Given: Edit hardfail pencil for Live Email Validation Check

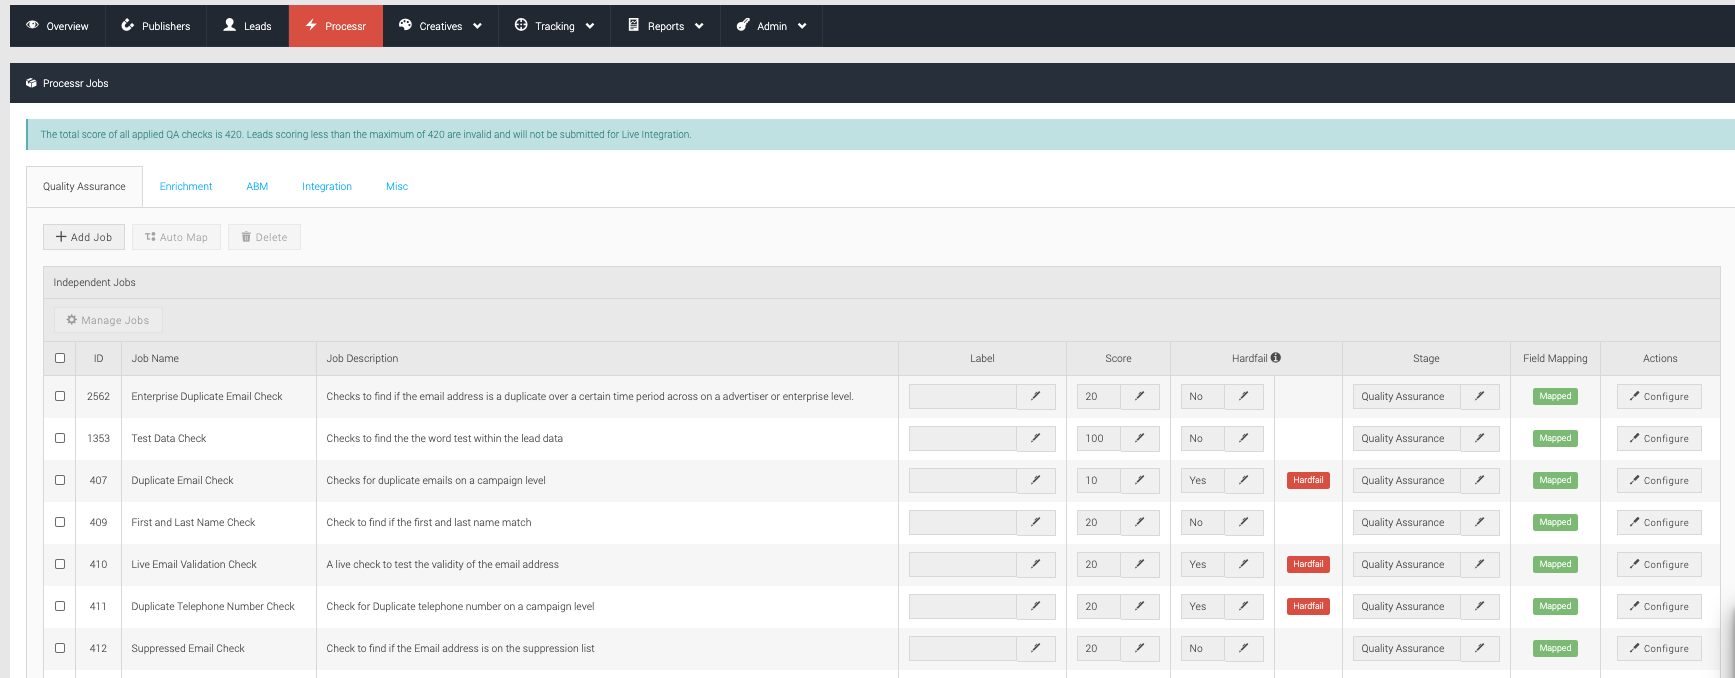Looking at the screenshot, I should pyautogui.click(x=1244, y=565).
